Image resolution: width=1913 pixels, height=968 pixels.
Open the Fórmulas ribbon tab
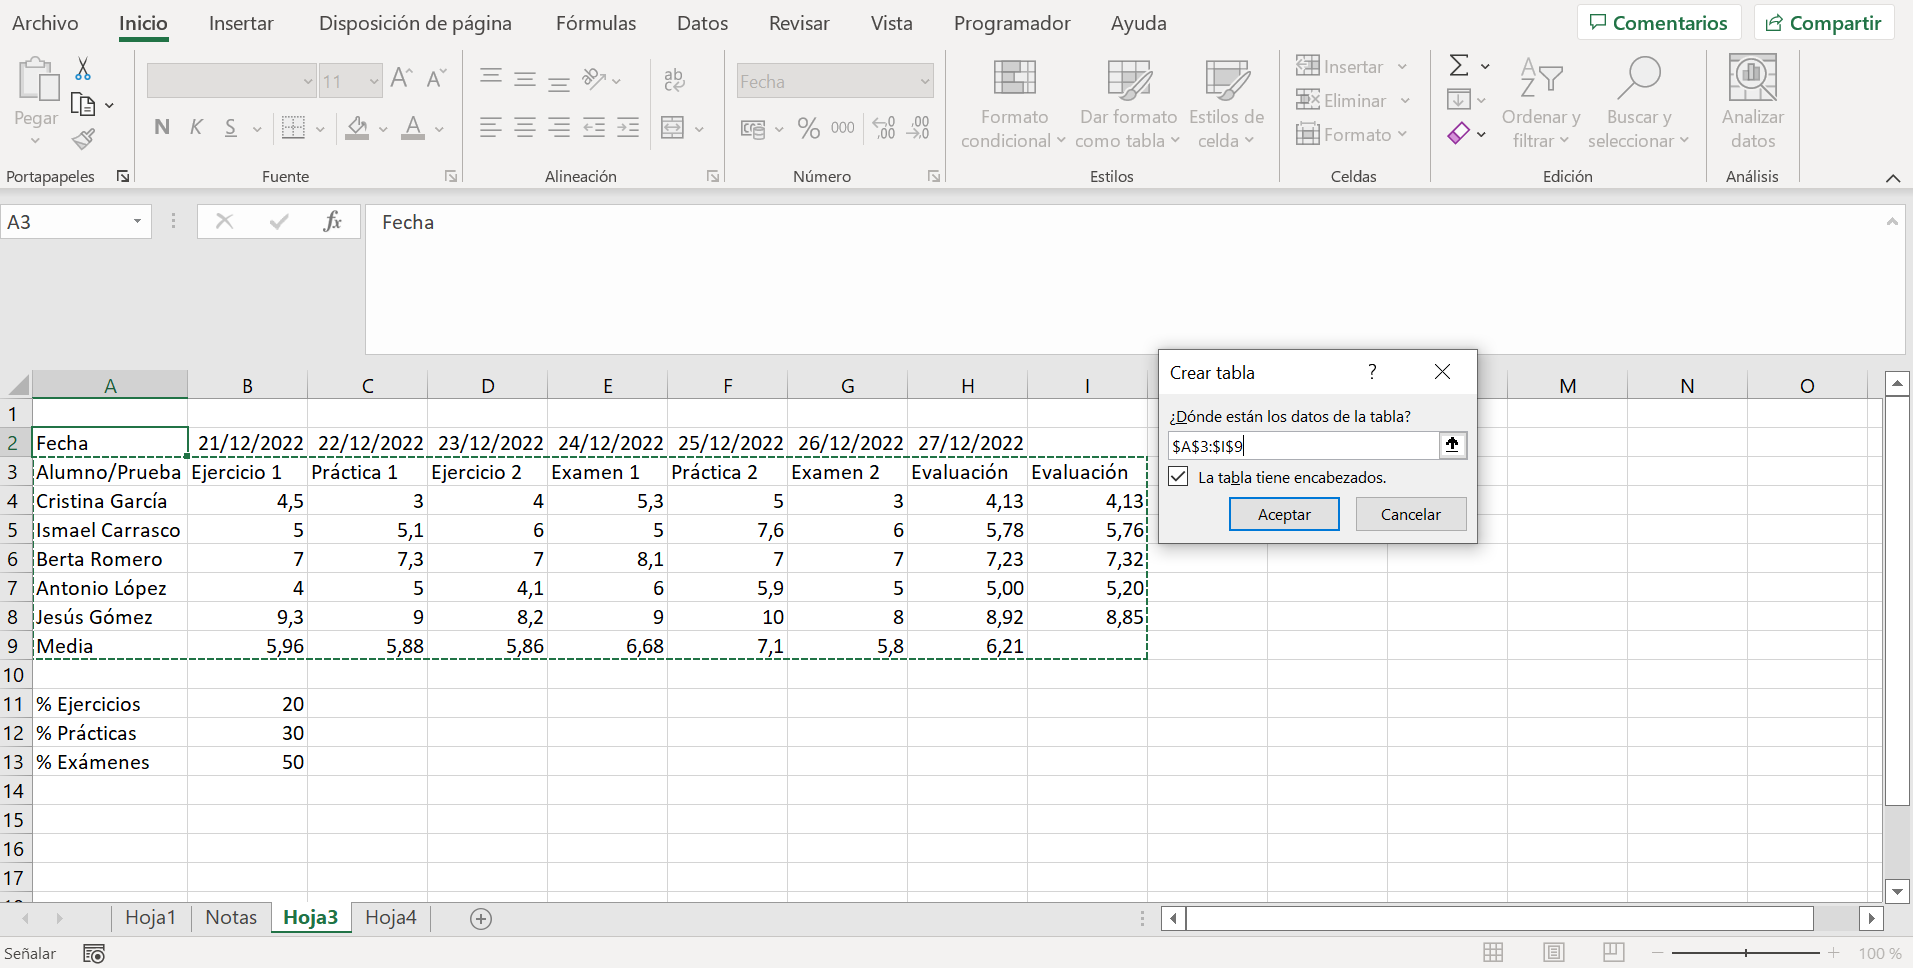[x=596, y=23]
